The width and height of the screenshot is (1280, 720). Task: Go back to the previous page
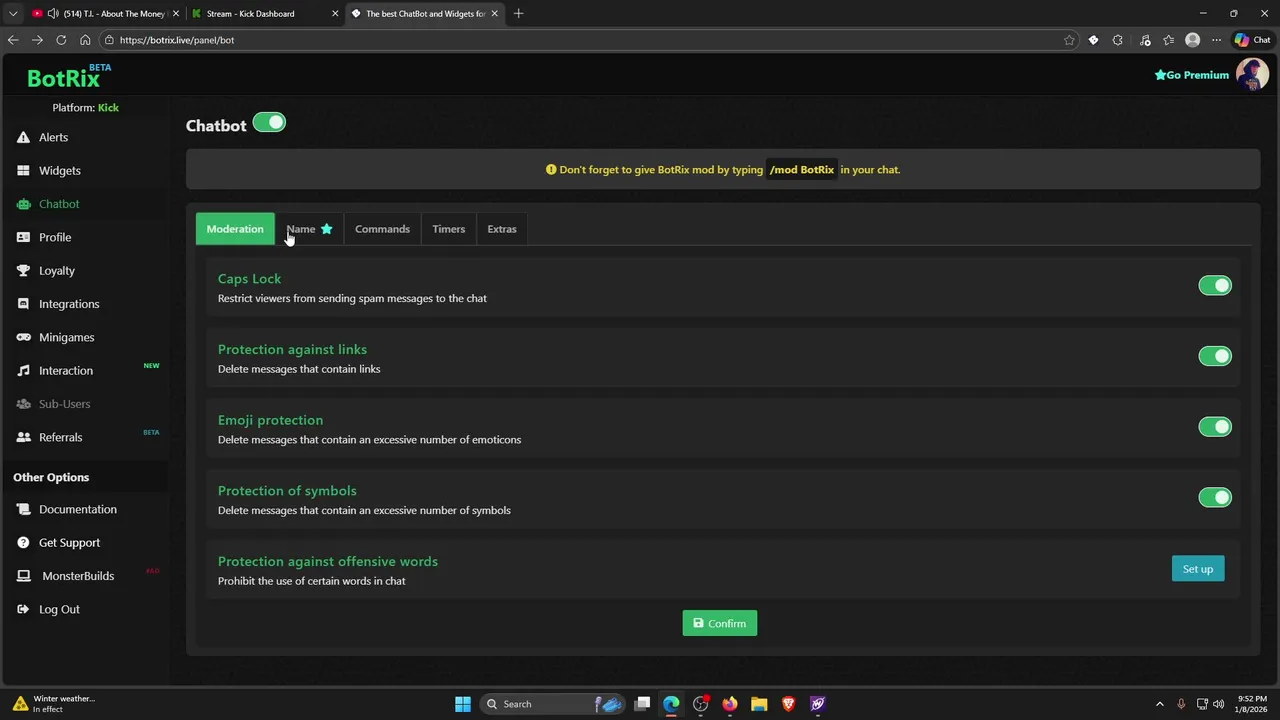13,40
